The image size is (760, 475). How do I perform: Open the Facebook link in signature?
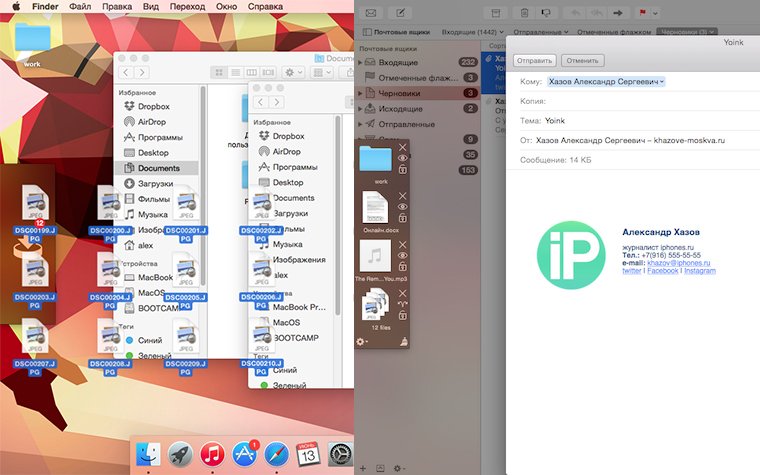click(663, 270)
